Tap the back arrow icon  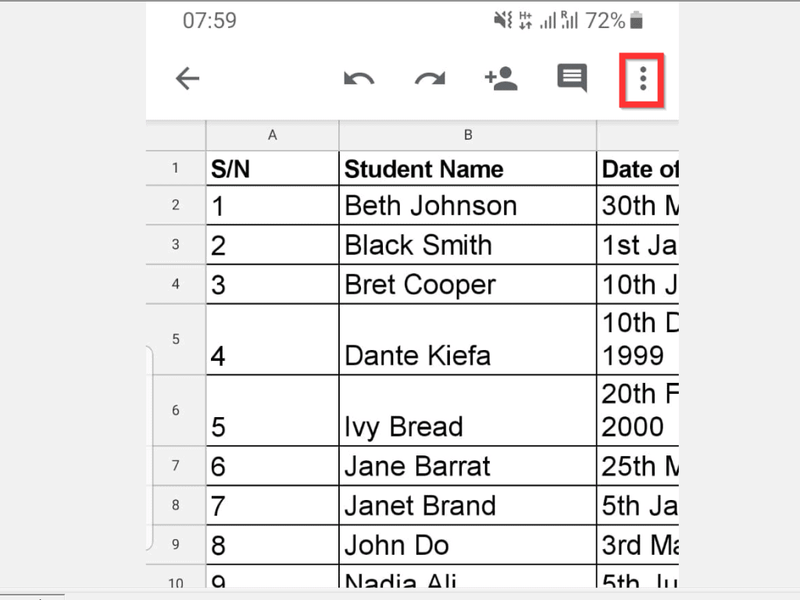point(187,79)
